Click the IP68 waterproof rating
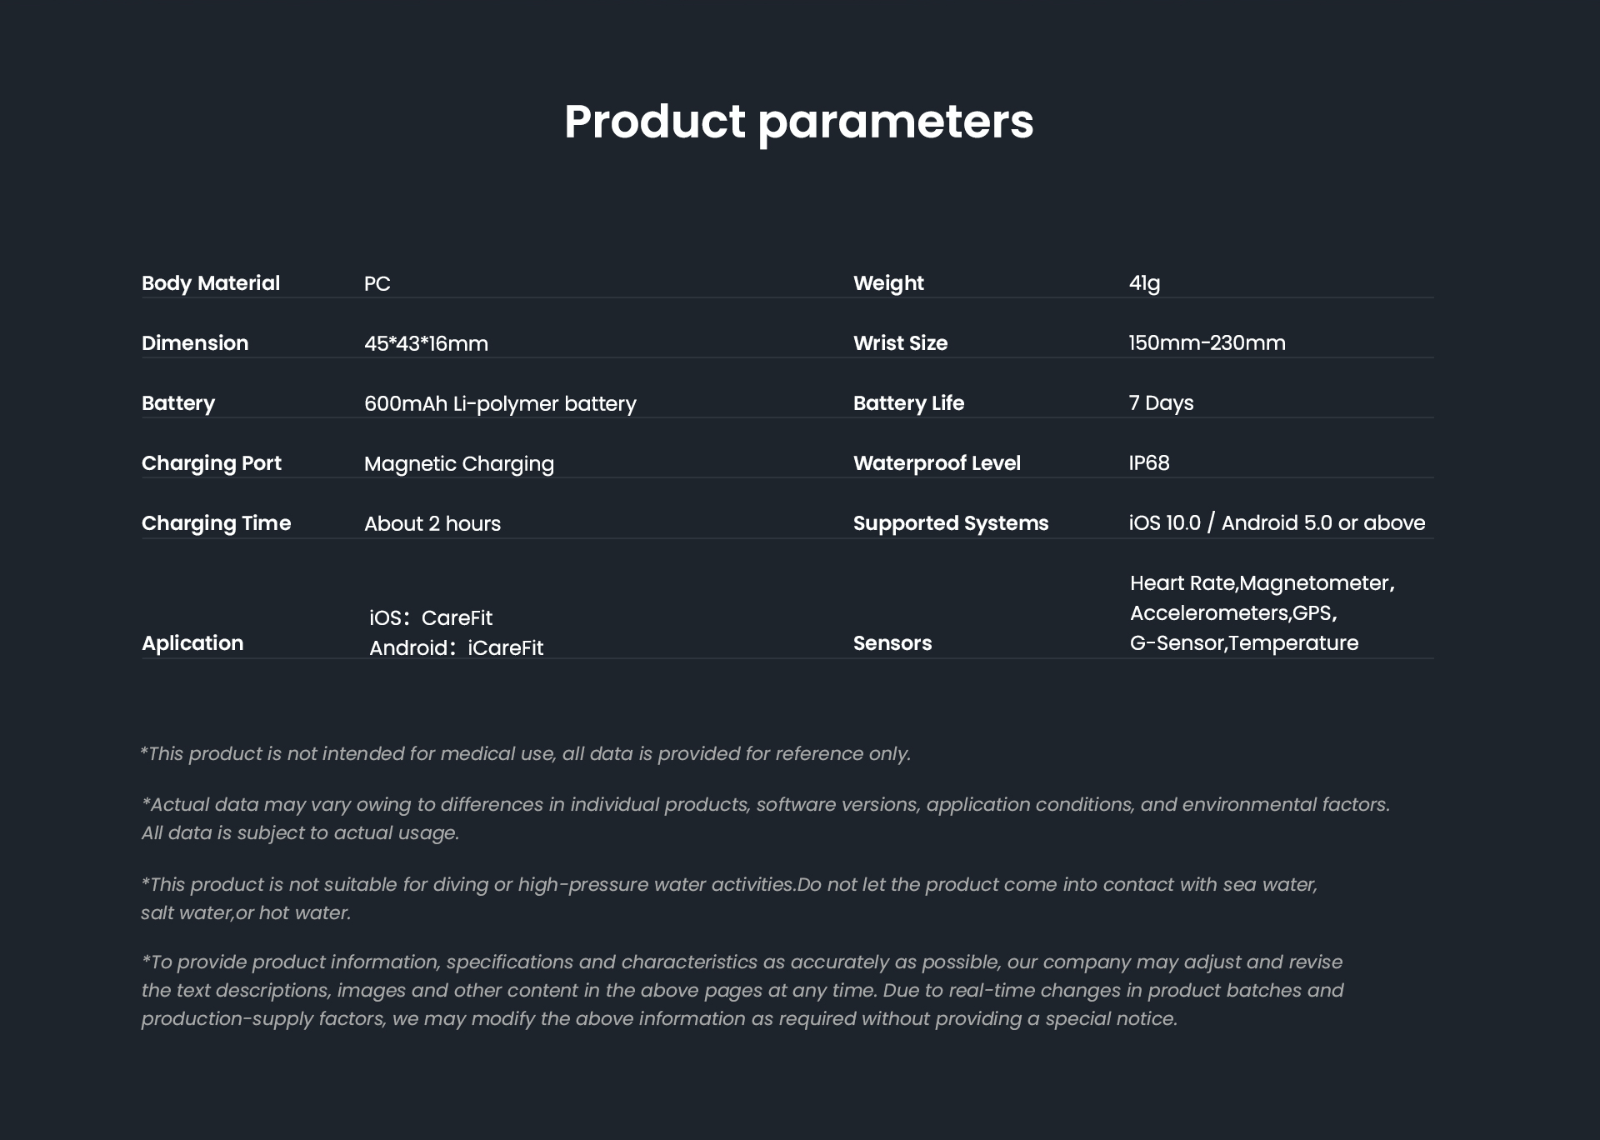Image resolution: width=1600 pixels, height=1140 pixels. [1149, 463]
